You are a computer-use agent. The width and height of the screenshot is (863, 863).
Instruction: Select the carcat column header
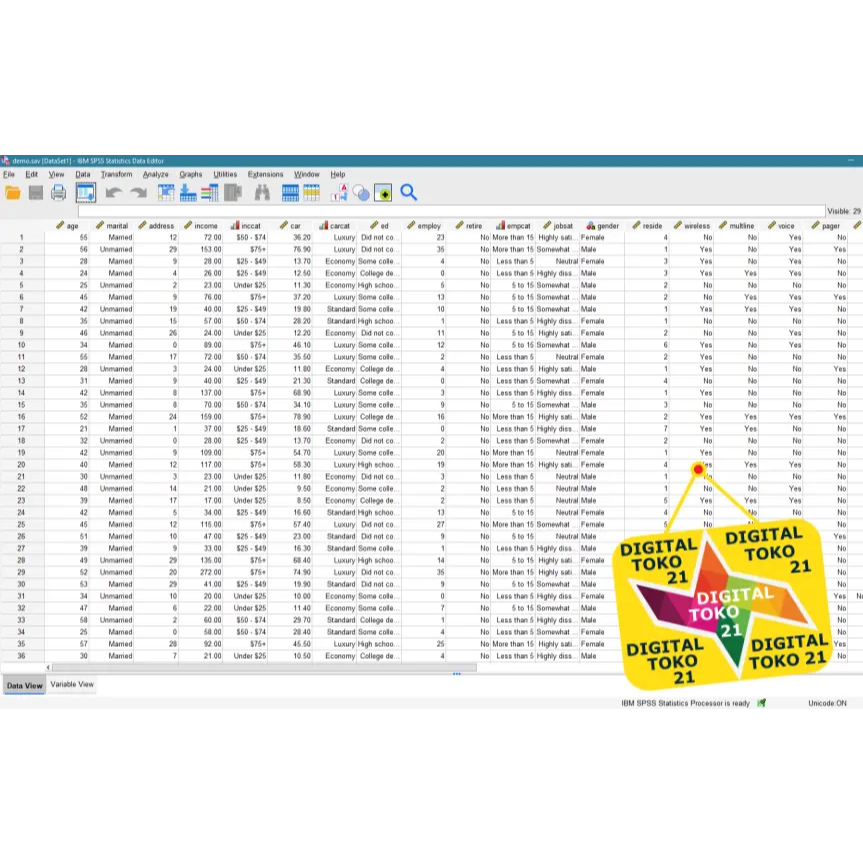(x=334, y=226)
